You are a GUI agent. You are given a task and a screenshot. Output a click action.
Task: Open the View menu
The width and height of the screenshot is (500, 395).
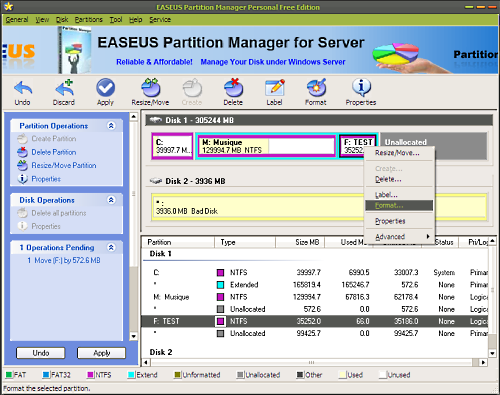click(x=42, y=20)
